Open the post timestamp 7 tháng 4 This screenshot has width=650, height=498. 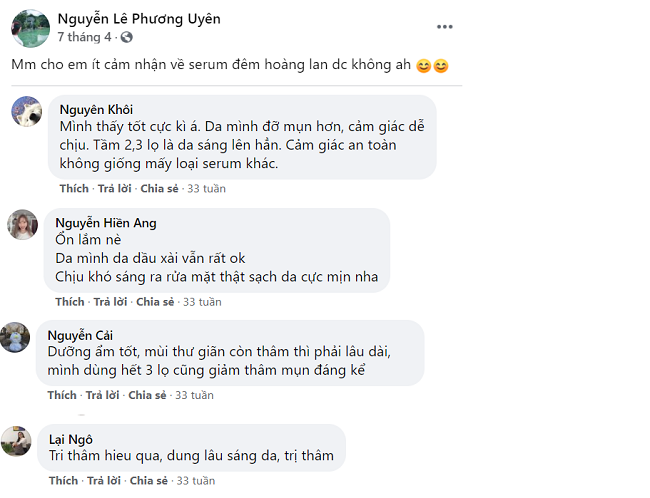coord(84,37)
